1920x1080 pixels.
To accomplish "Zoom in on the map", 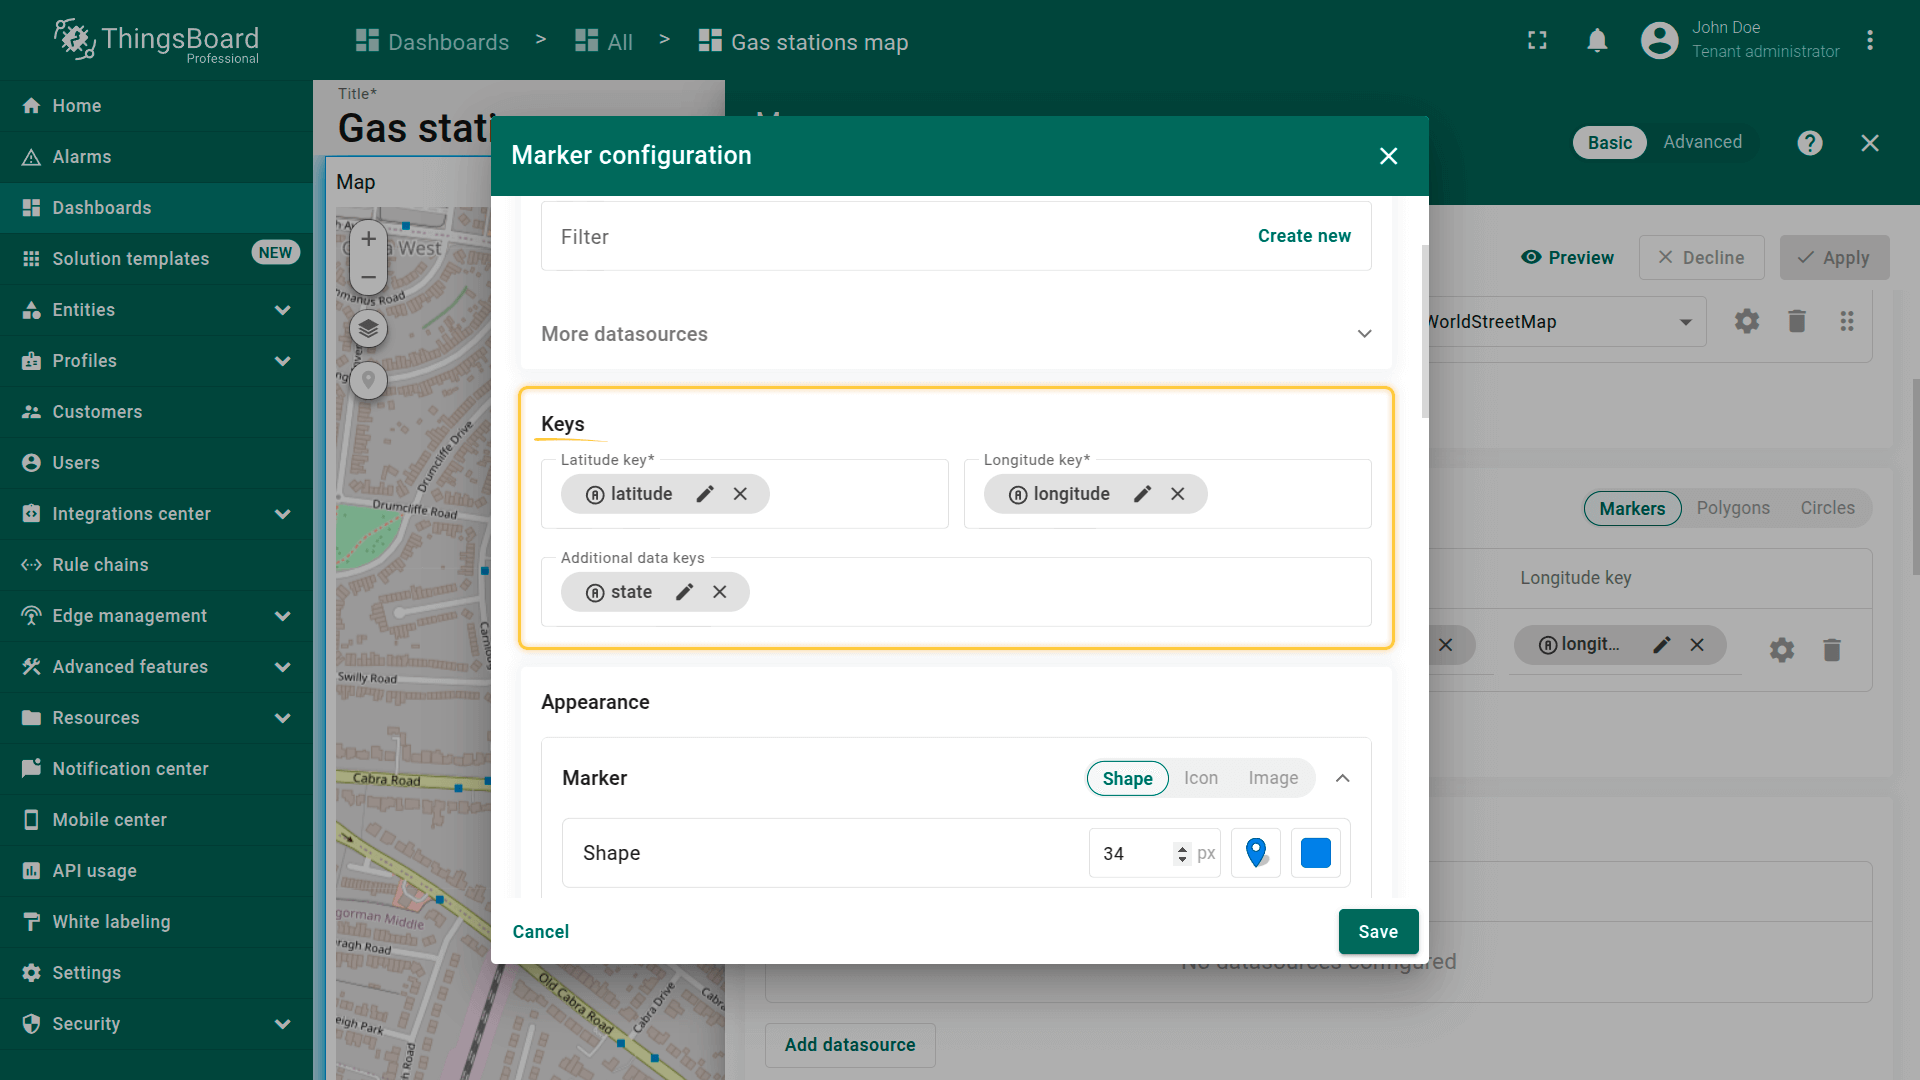I will point(368,239).
